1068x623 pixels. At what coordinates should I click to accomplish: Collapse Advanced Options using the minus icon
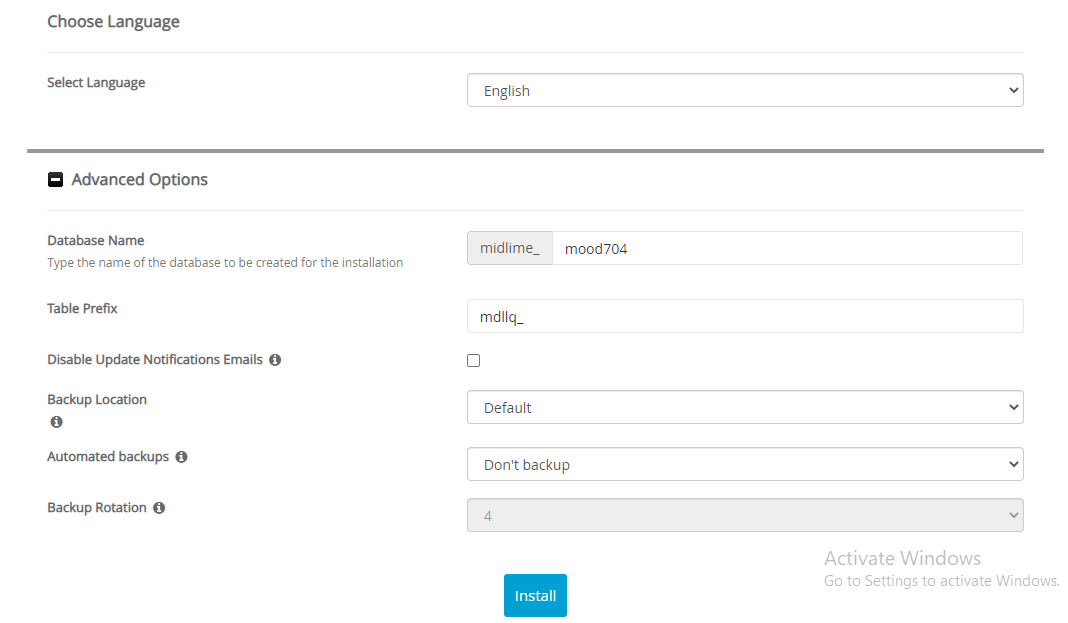[55, 180]
